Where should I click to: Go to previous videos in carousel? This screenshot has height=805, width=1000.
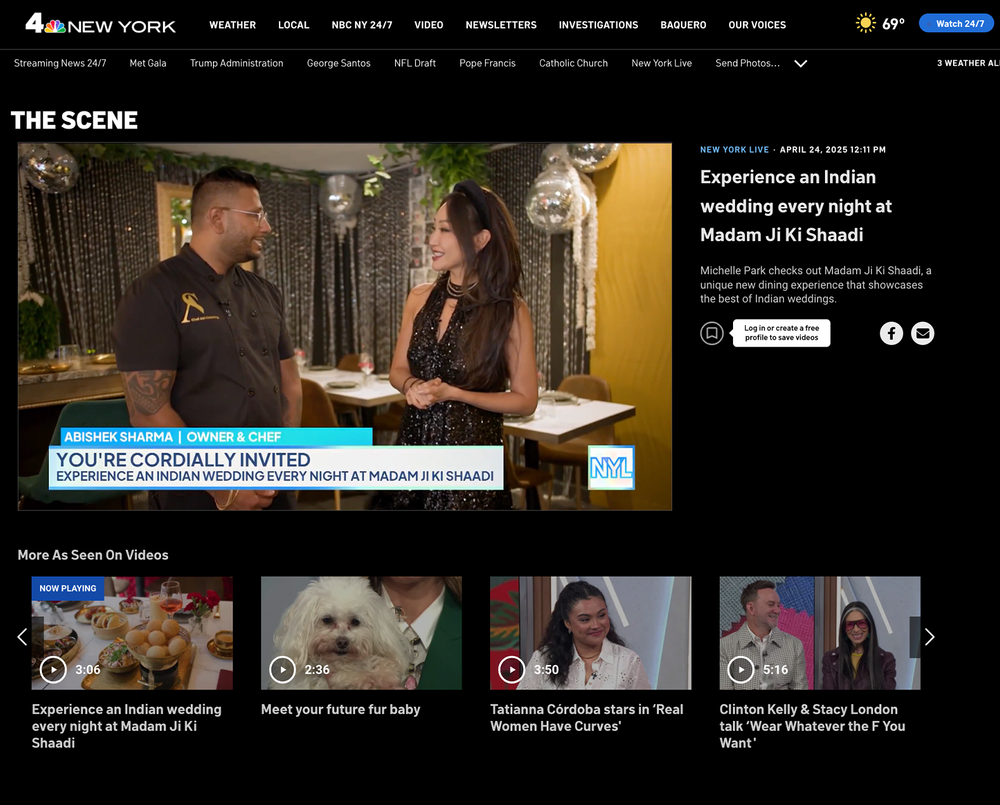(x=22, y=637)
